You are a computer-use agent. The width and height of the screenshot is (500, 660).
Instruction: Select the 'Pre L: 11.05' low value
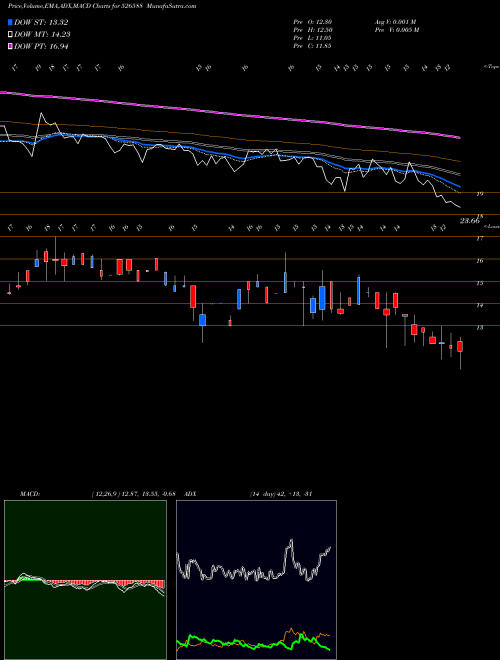click(313, 38)
